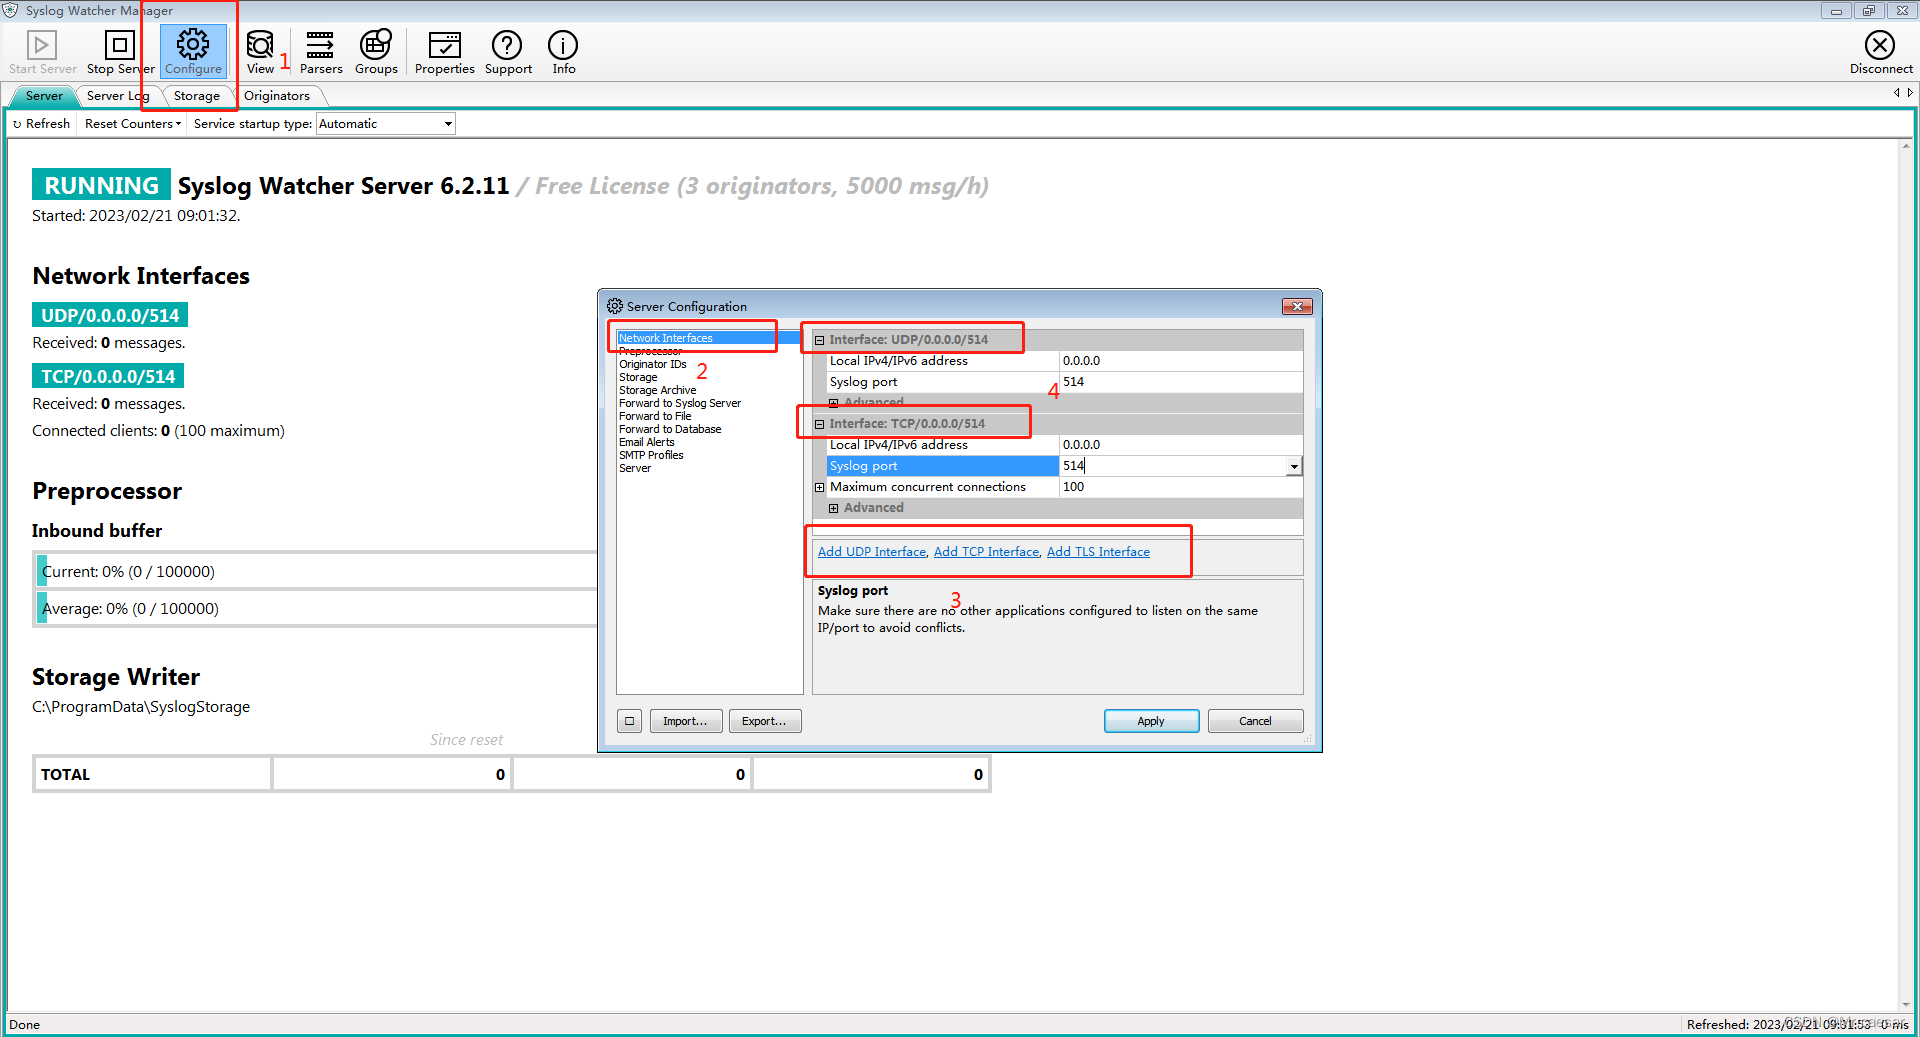Click the Add TLS Interface link
The width and height of the screenshot is (1920, 1037).
[1097, 551]
